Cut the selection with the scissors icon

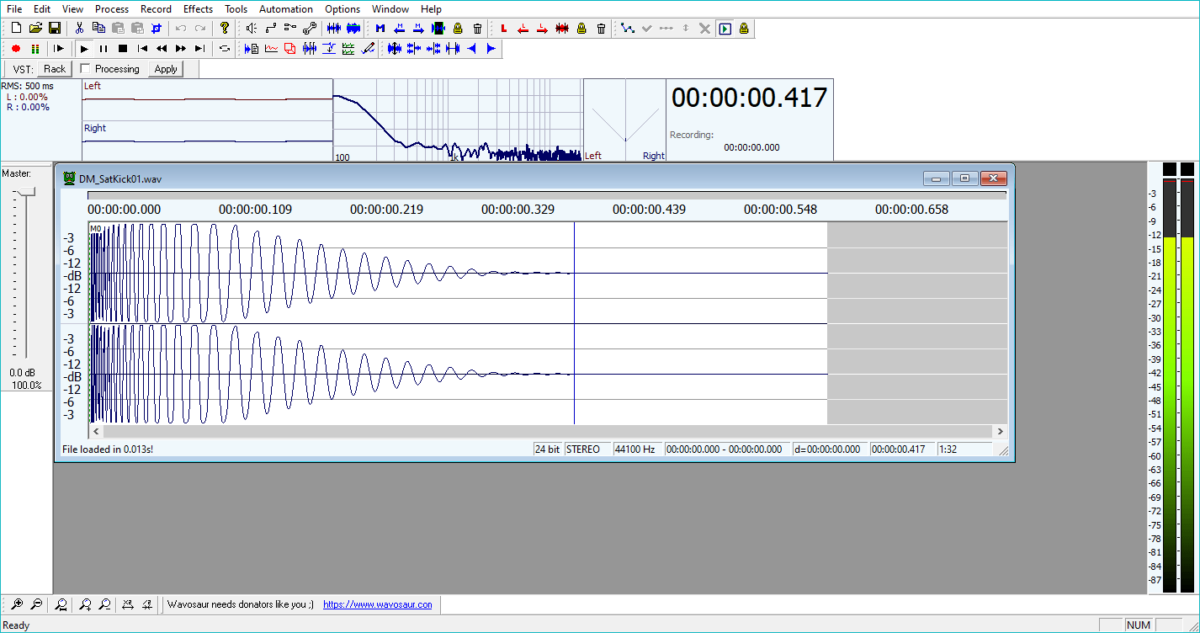[78, 28]
